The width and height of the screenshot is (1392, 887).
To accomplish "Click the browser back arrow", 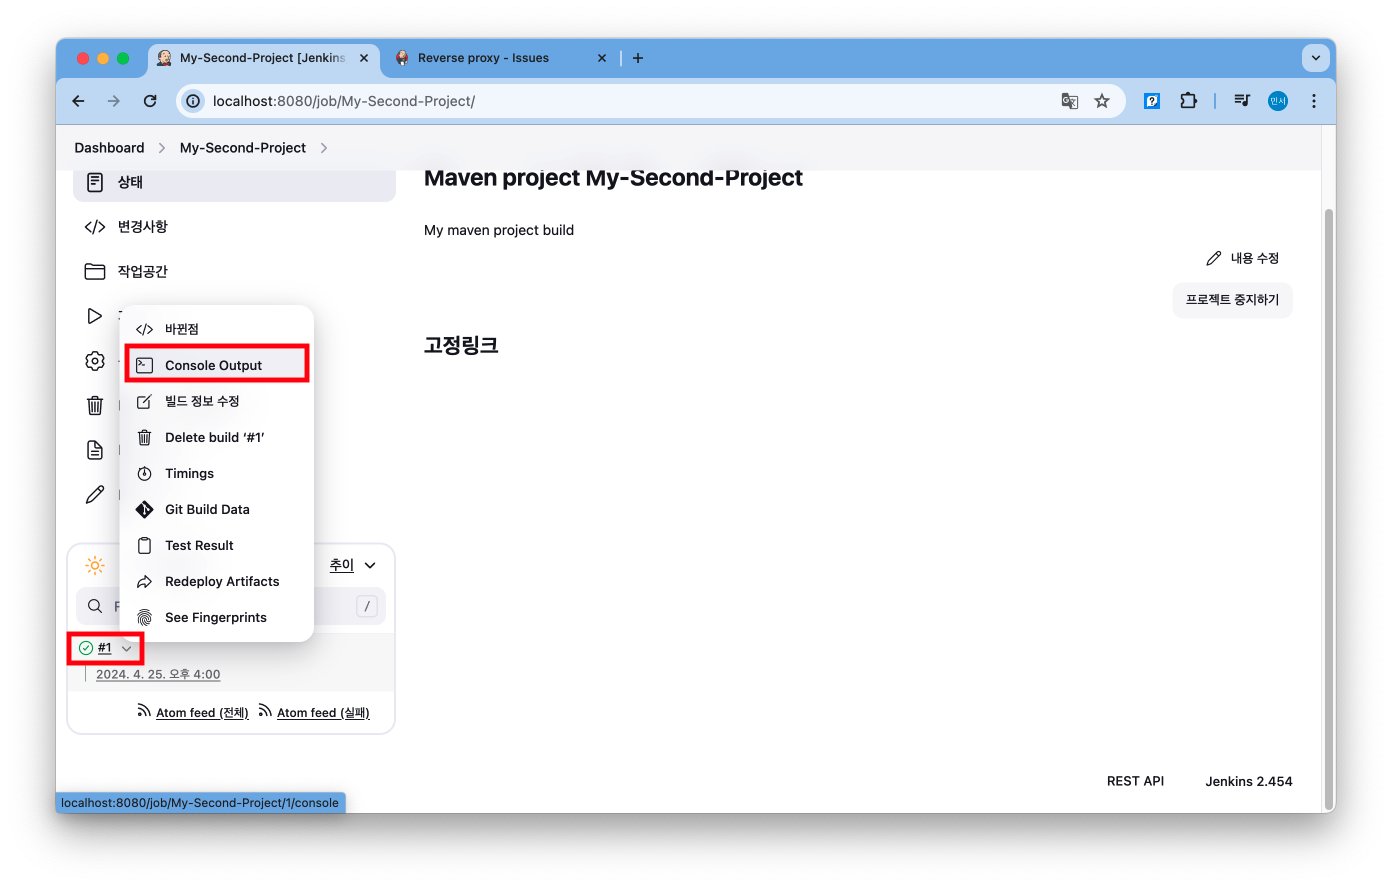I will [78, 101].
